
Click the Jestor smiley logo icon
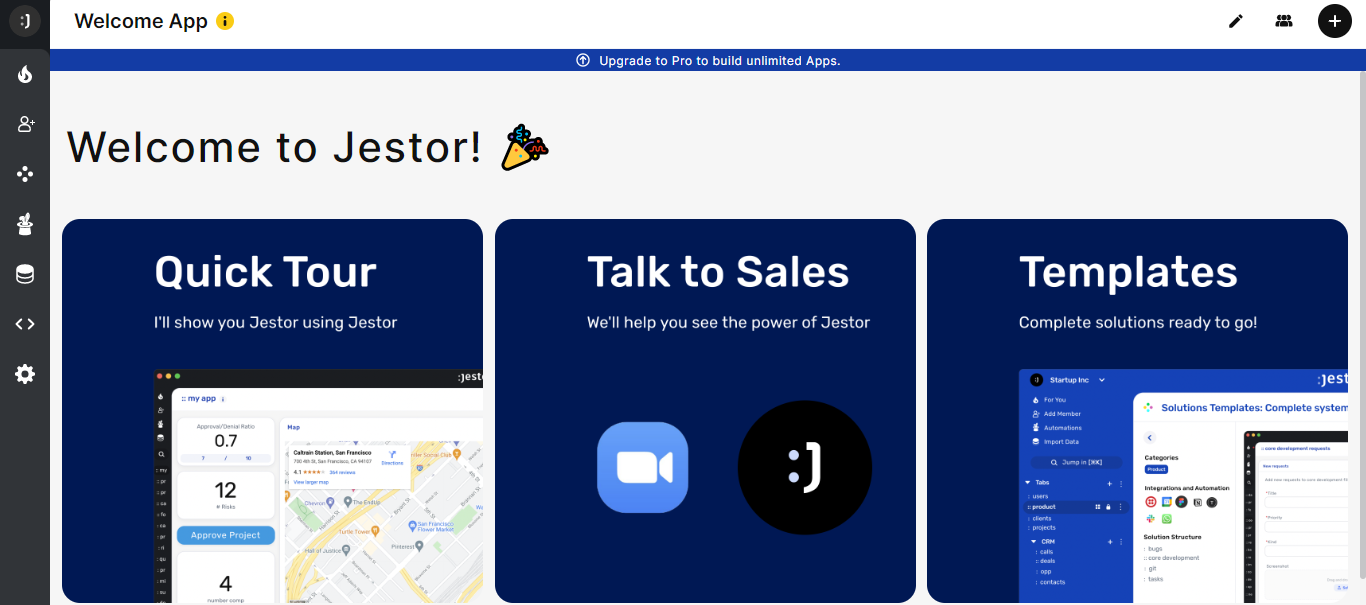24,21
